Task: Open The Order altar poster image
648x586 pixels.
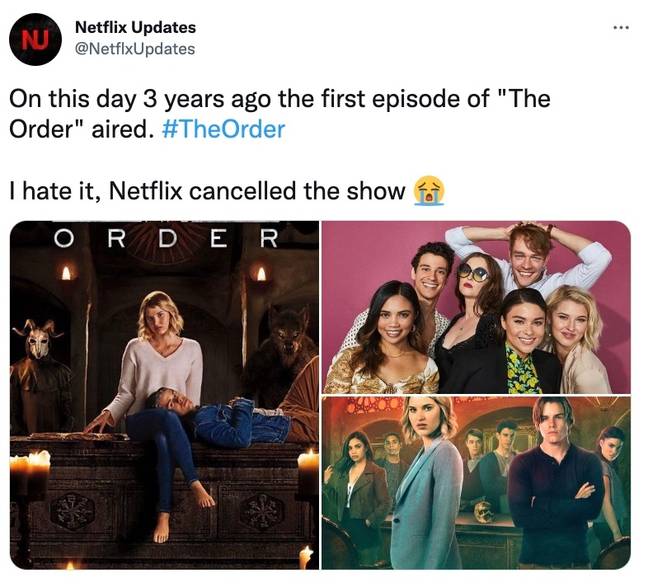Action: pyautogui.click(x=164, y=395)
